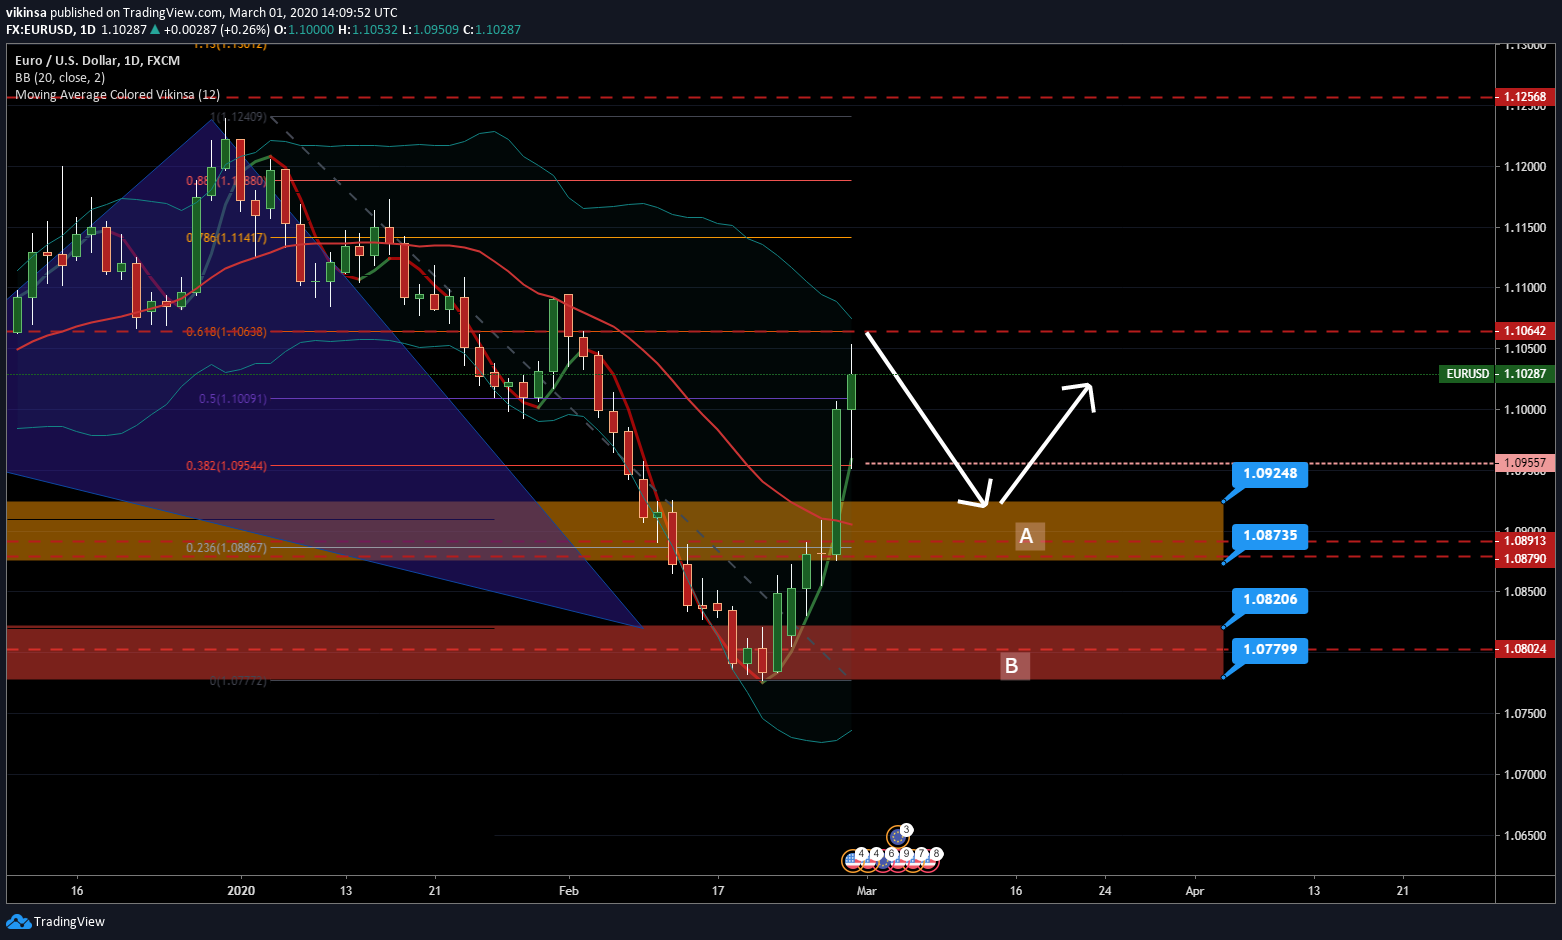Screen dimensions: 1562x940
Task: Open the economic event marker with badge 9
Action: (899, 861)
